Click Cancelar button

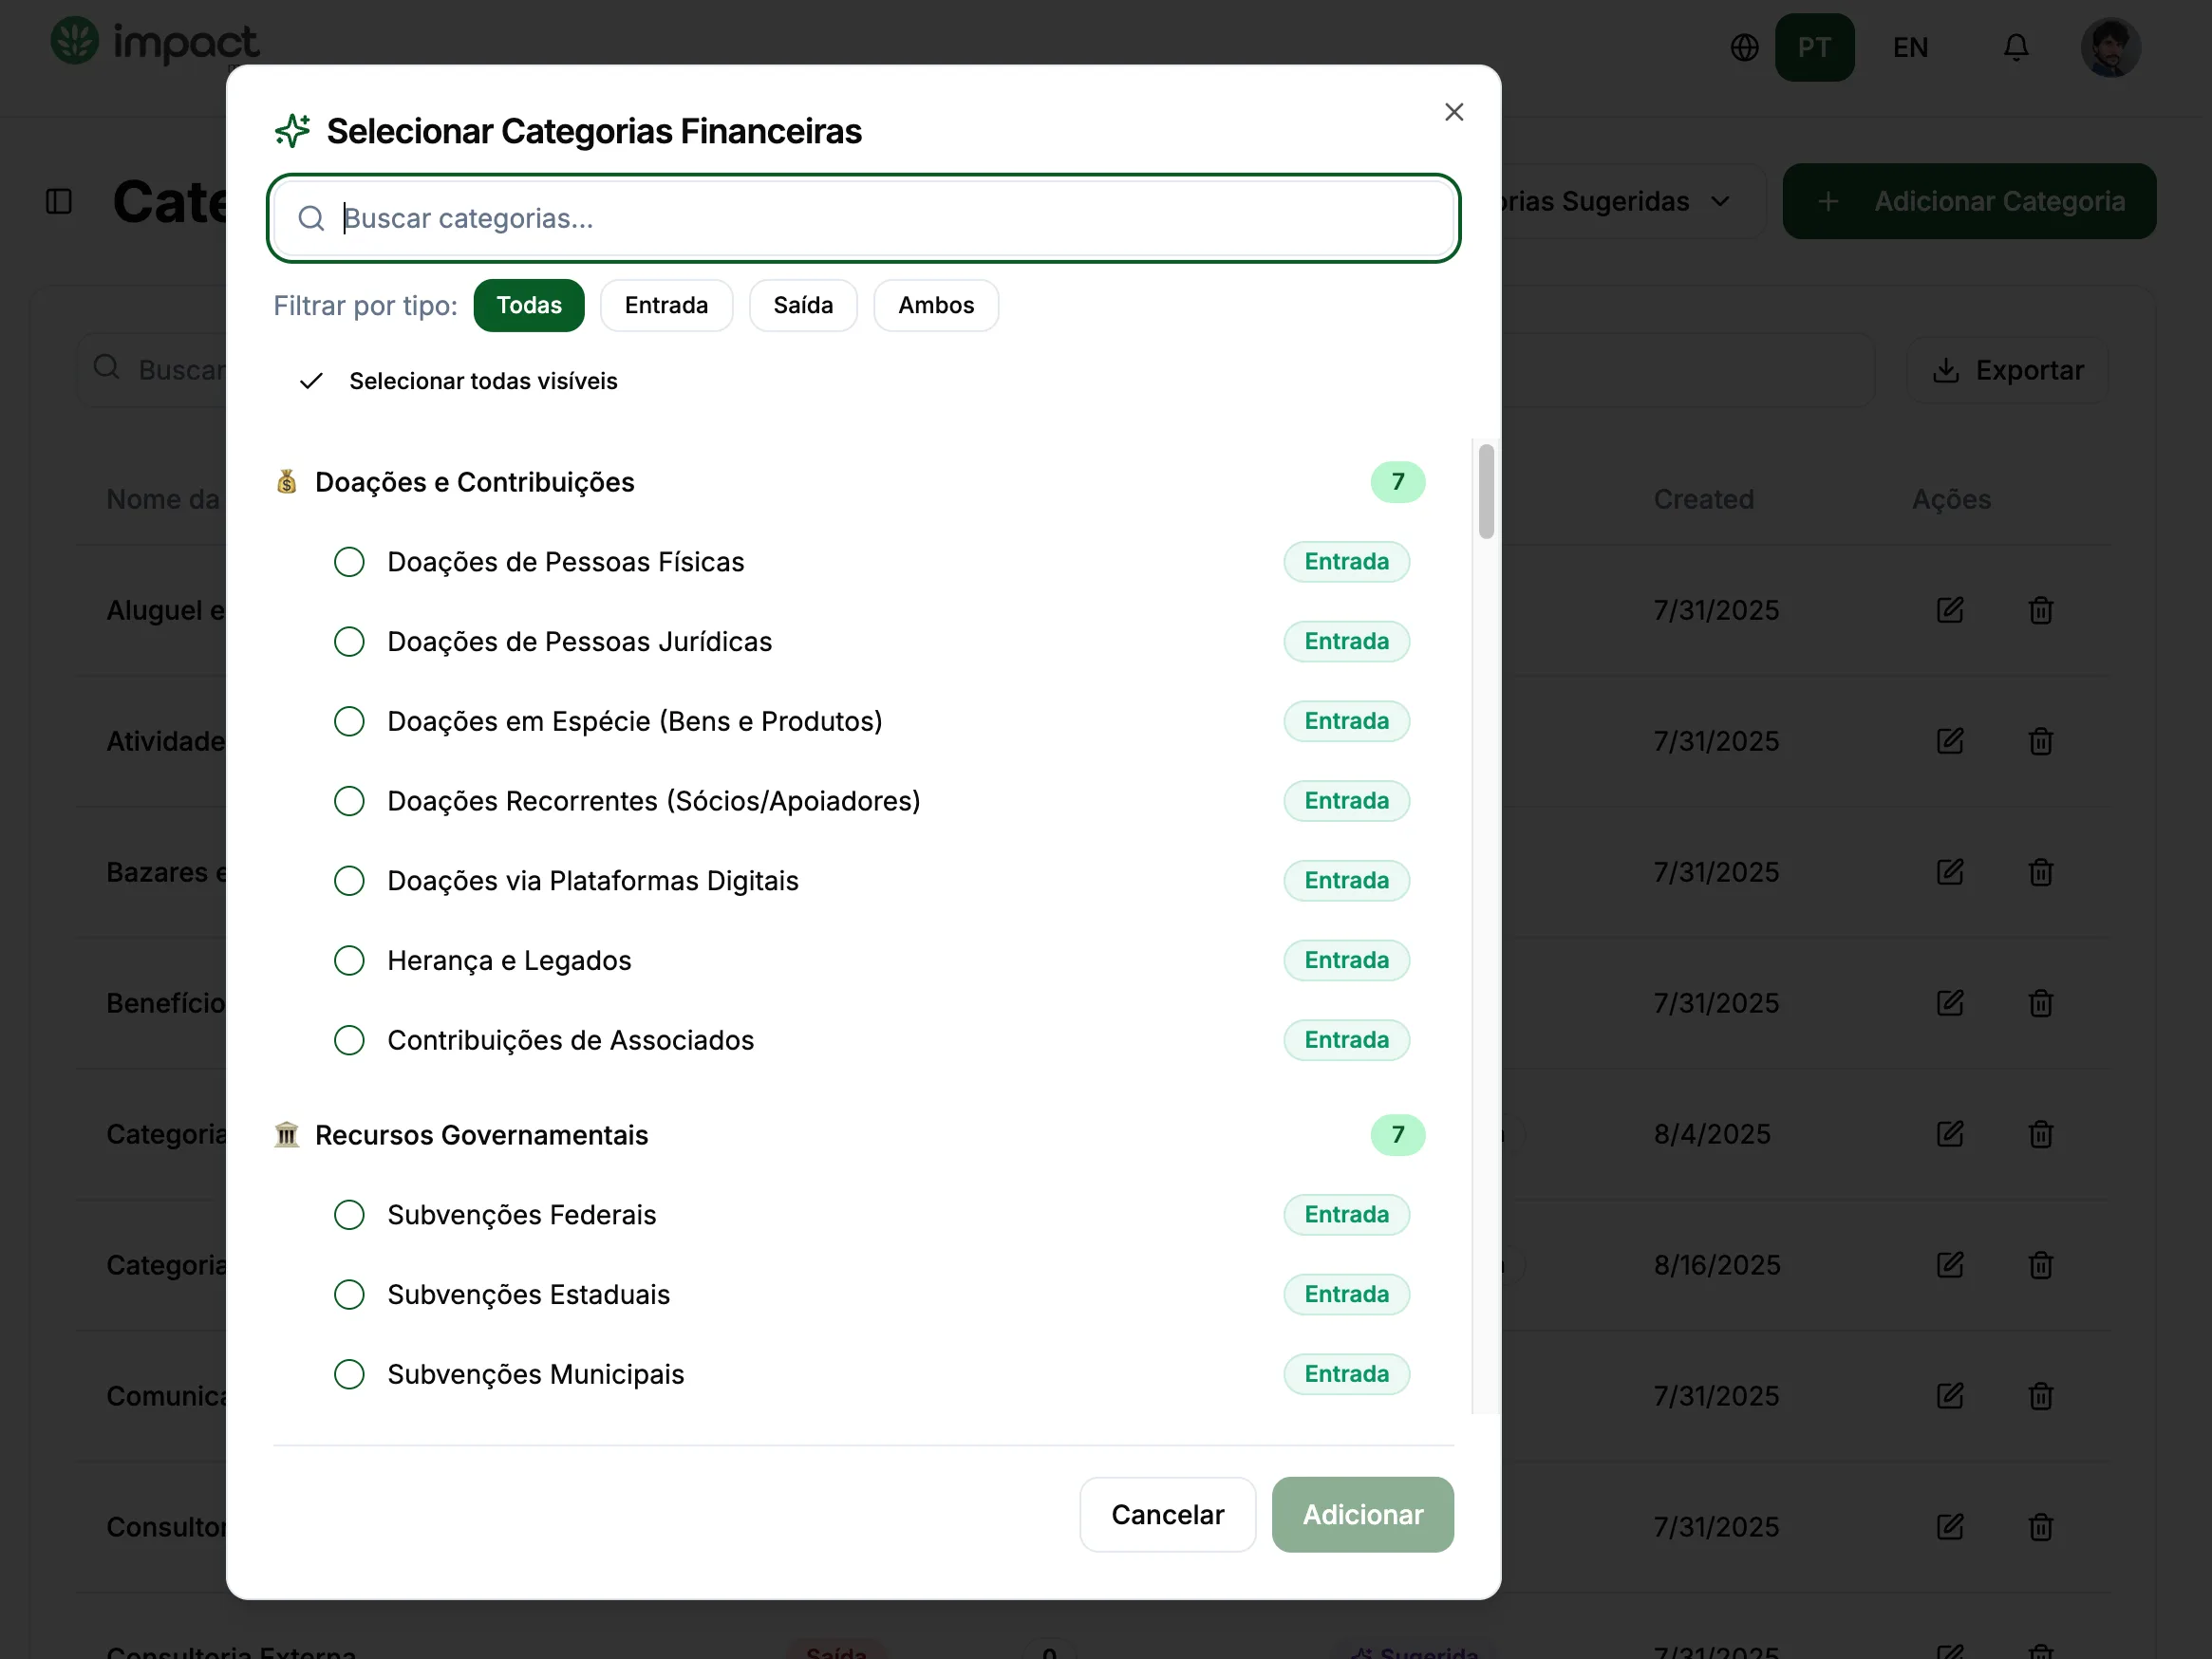(x=1167, y=1514)
